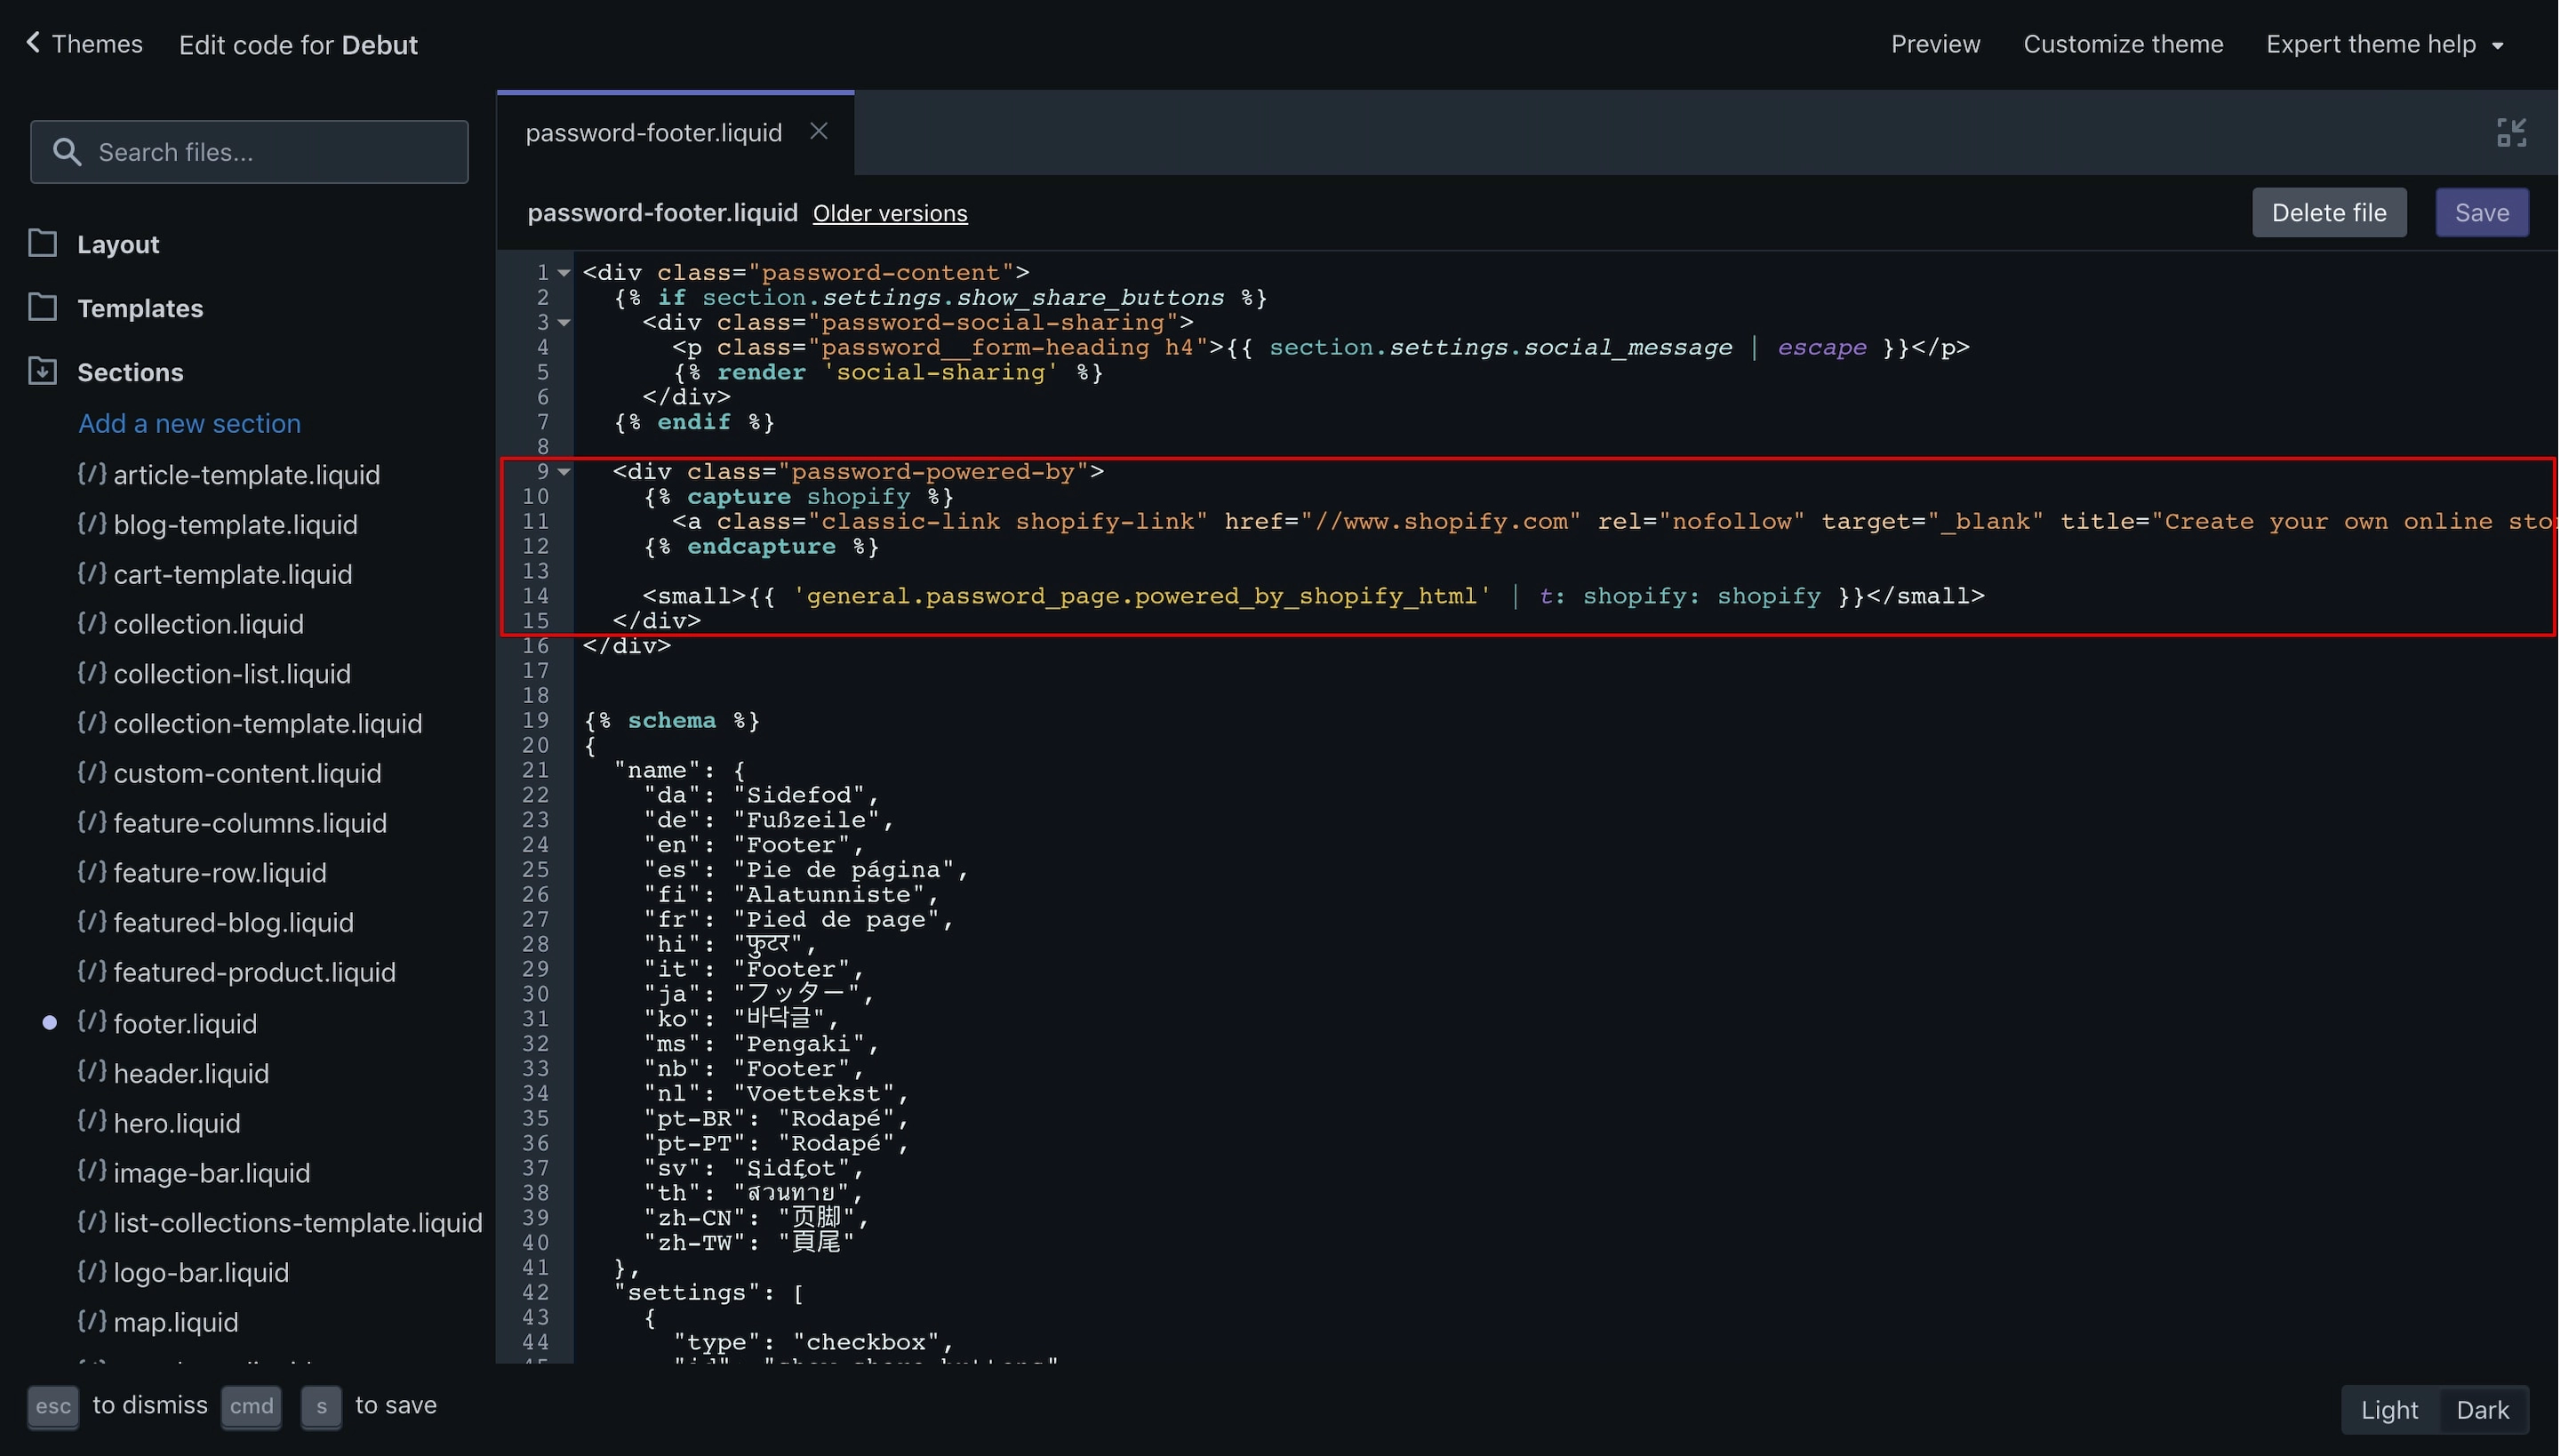Click the Layout folder icon
Image resolution: width=2560 pixels, height=1456 pixels.
tap(42, 243)
